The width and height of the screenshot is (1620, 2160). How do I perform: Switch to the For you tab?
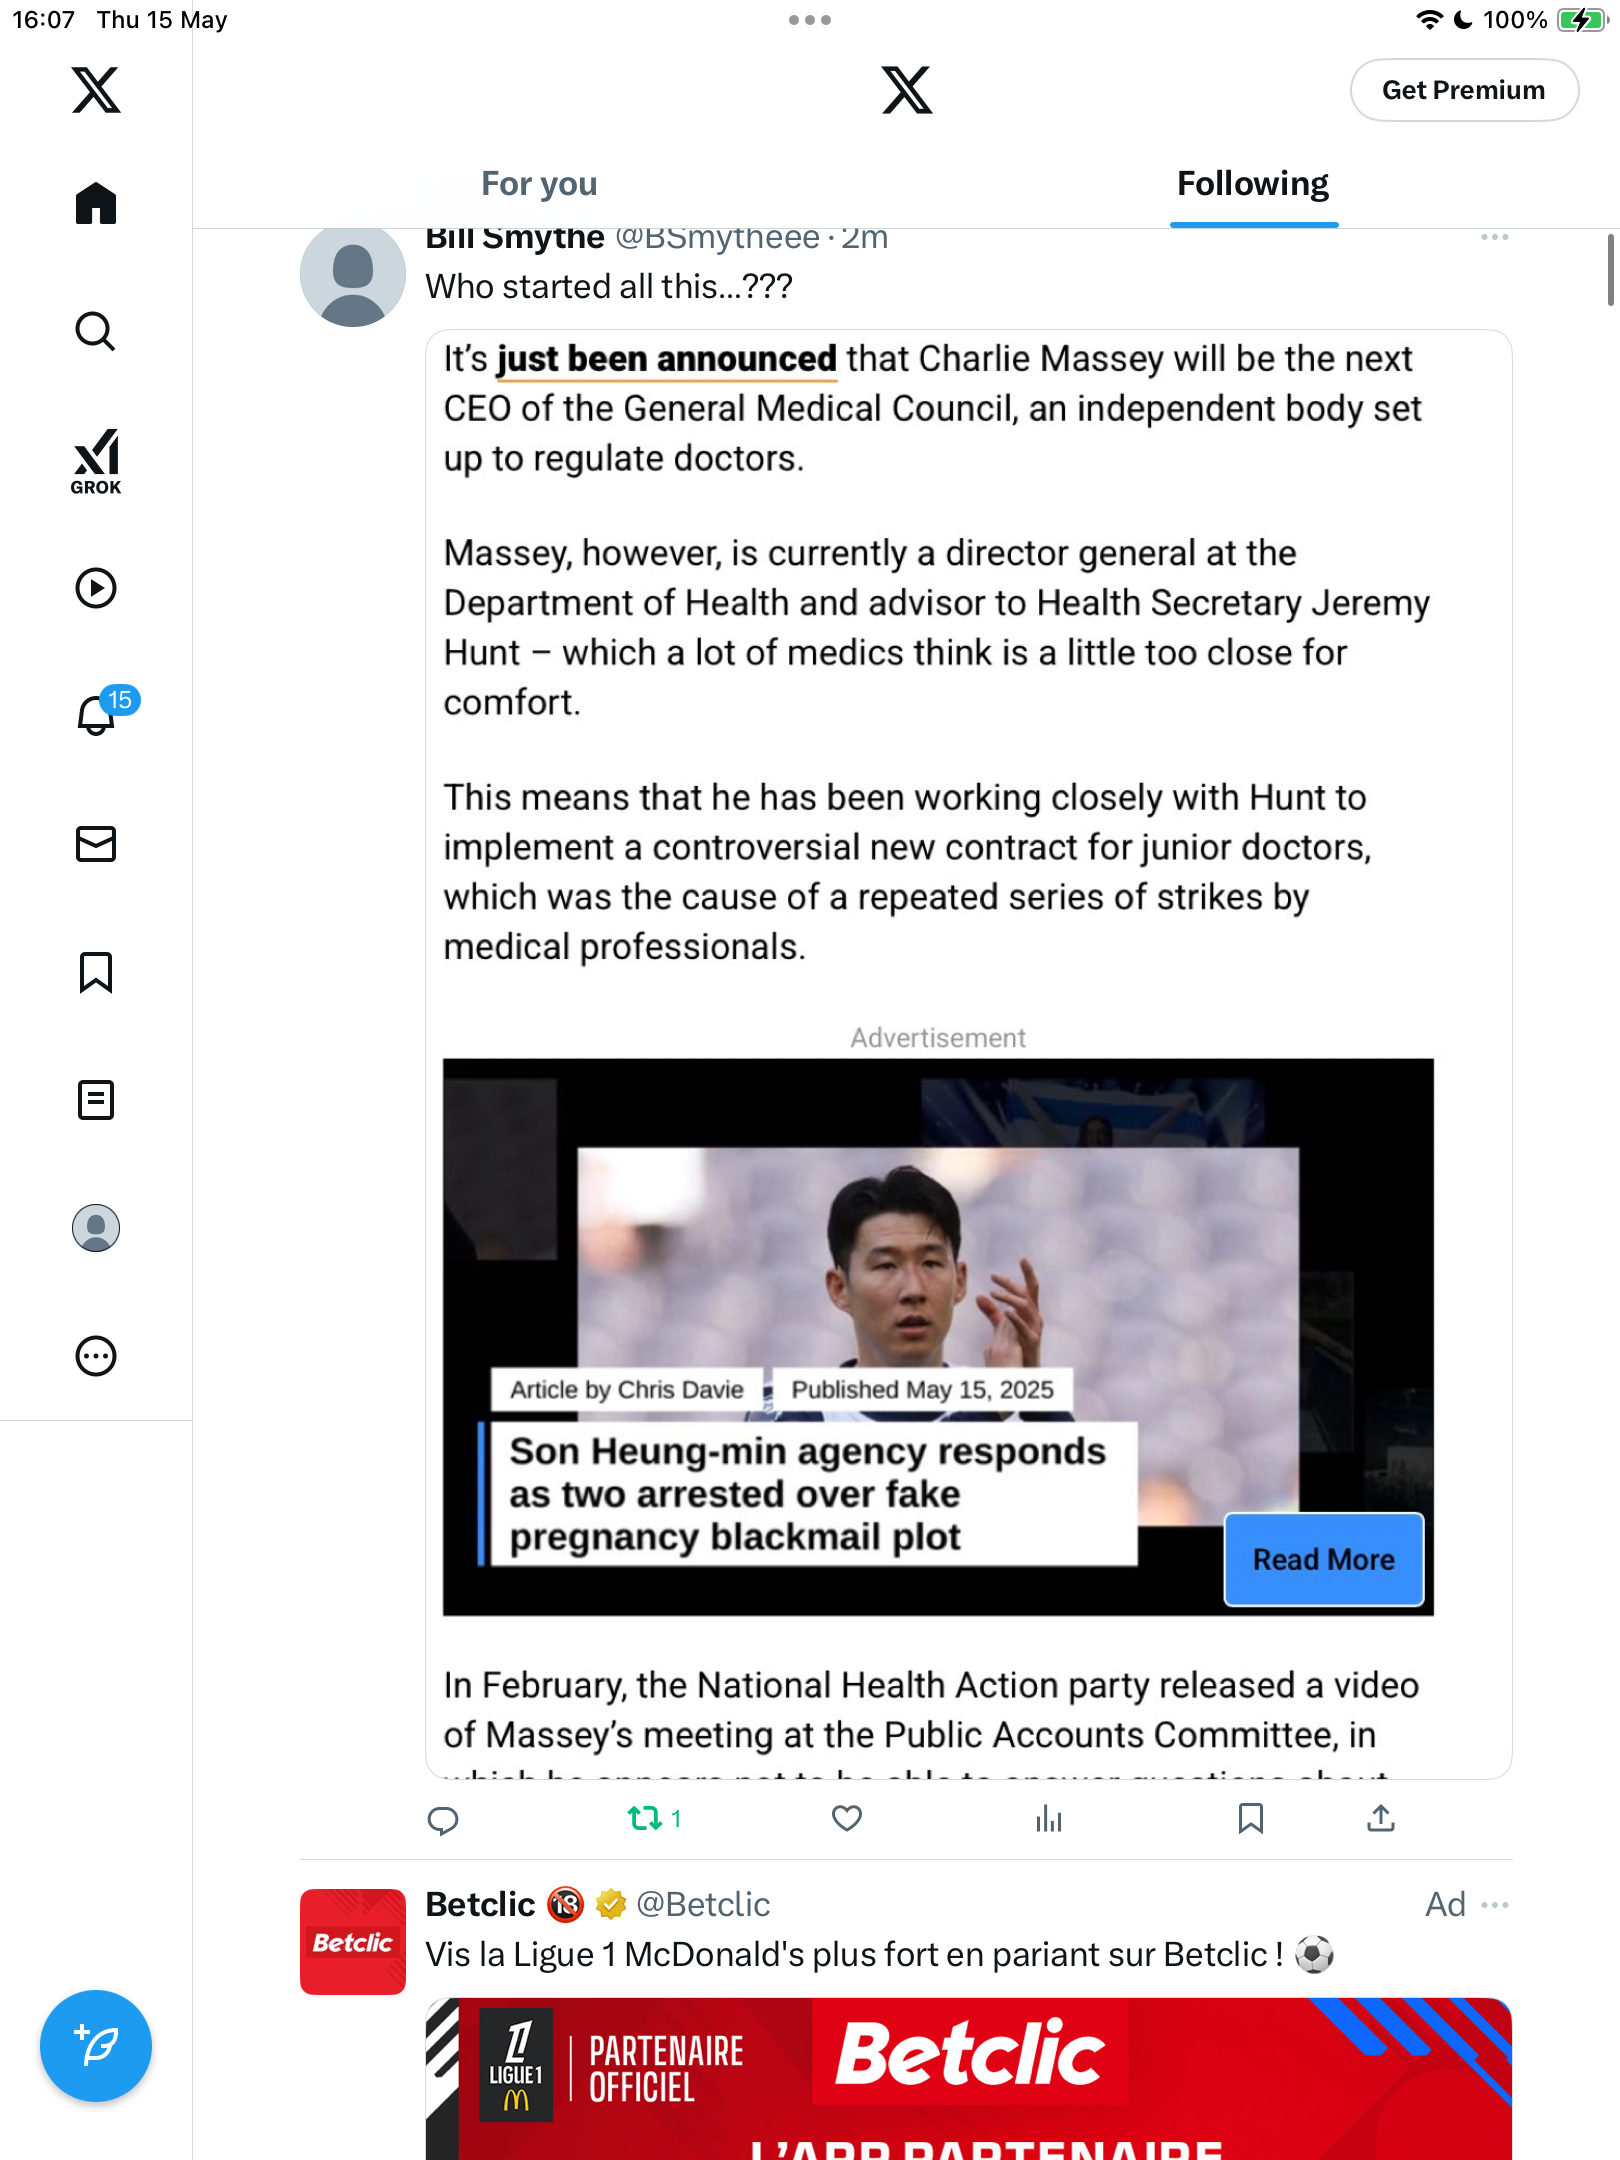point(539,184)
